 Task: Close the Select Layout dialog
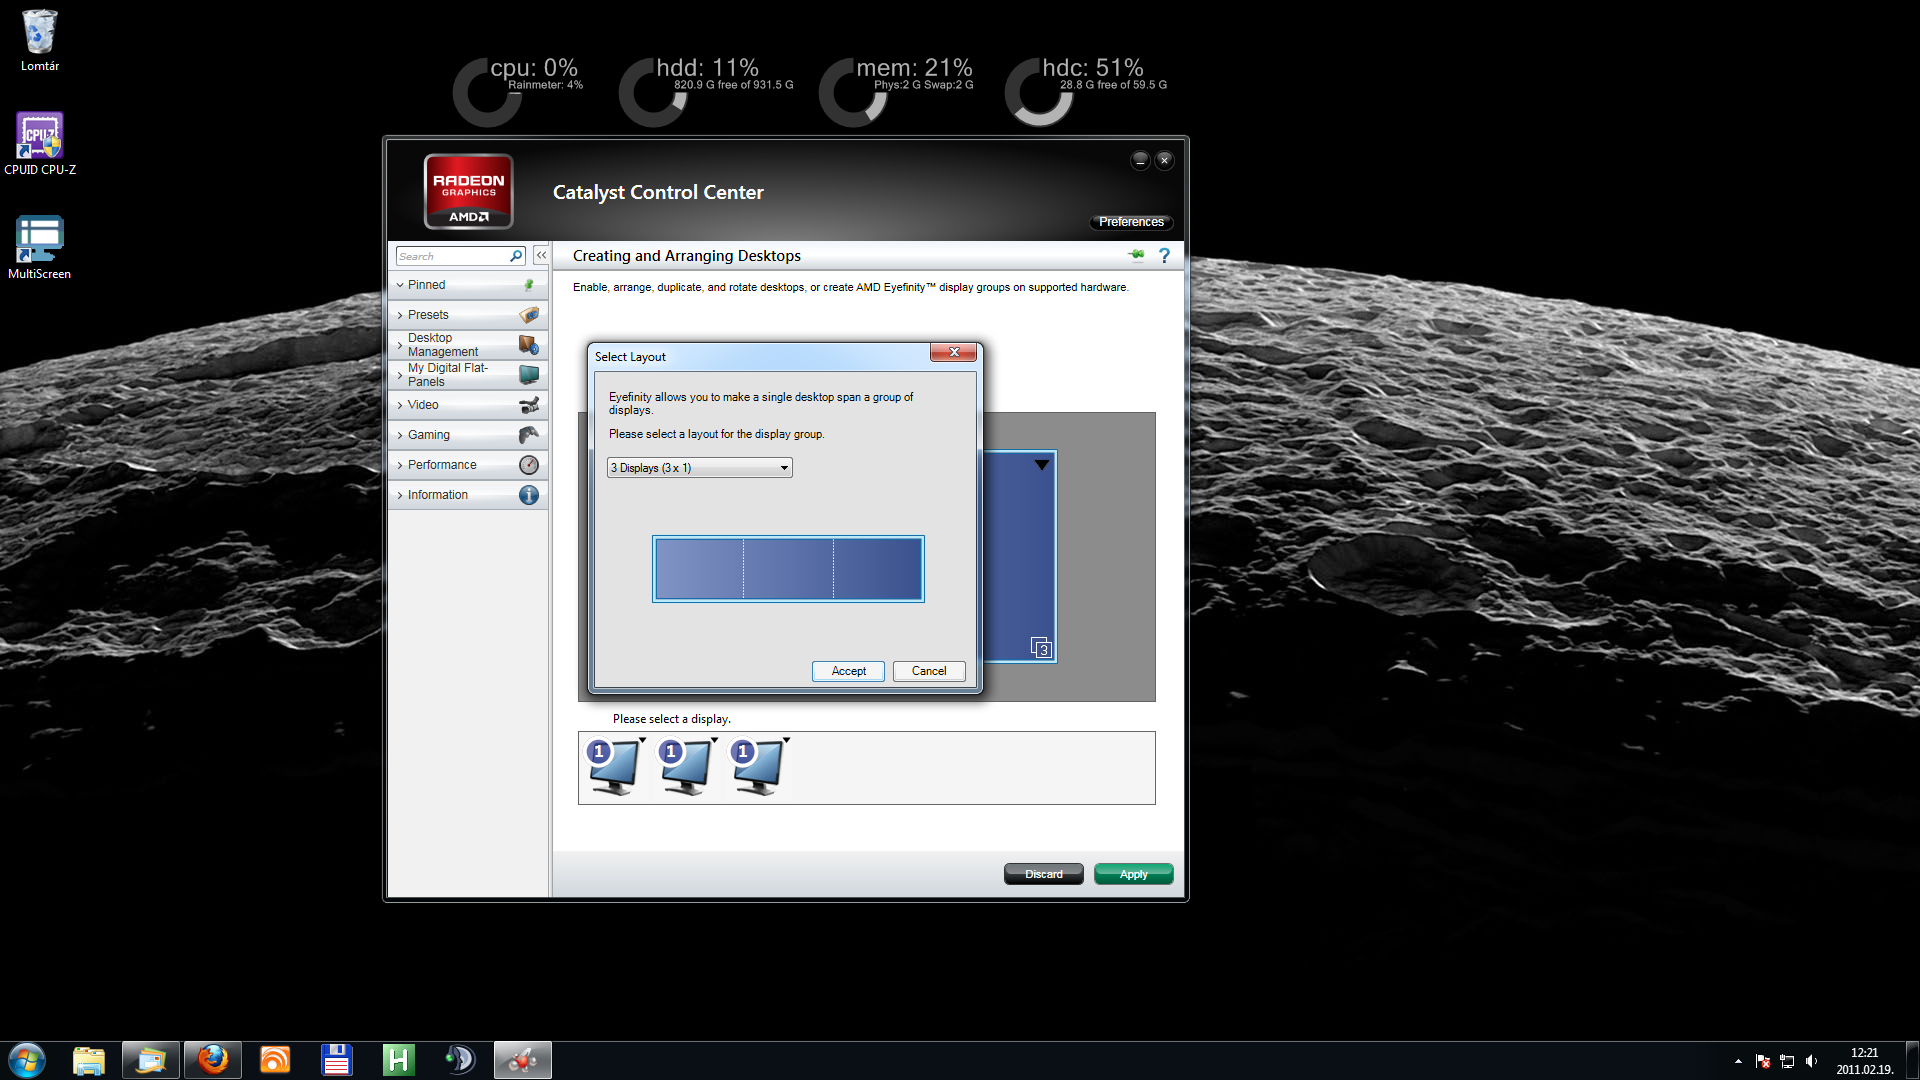click(x=954, y=352)
